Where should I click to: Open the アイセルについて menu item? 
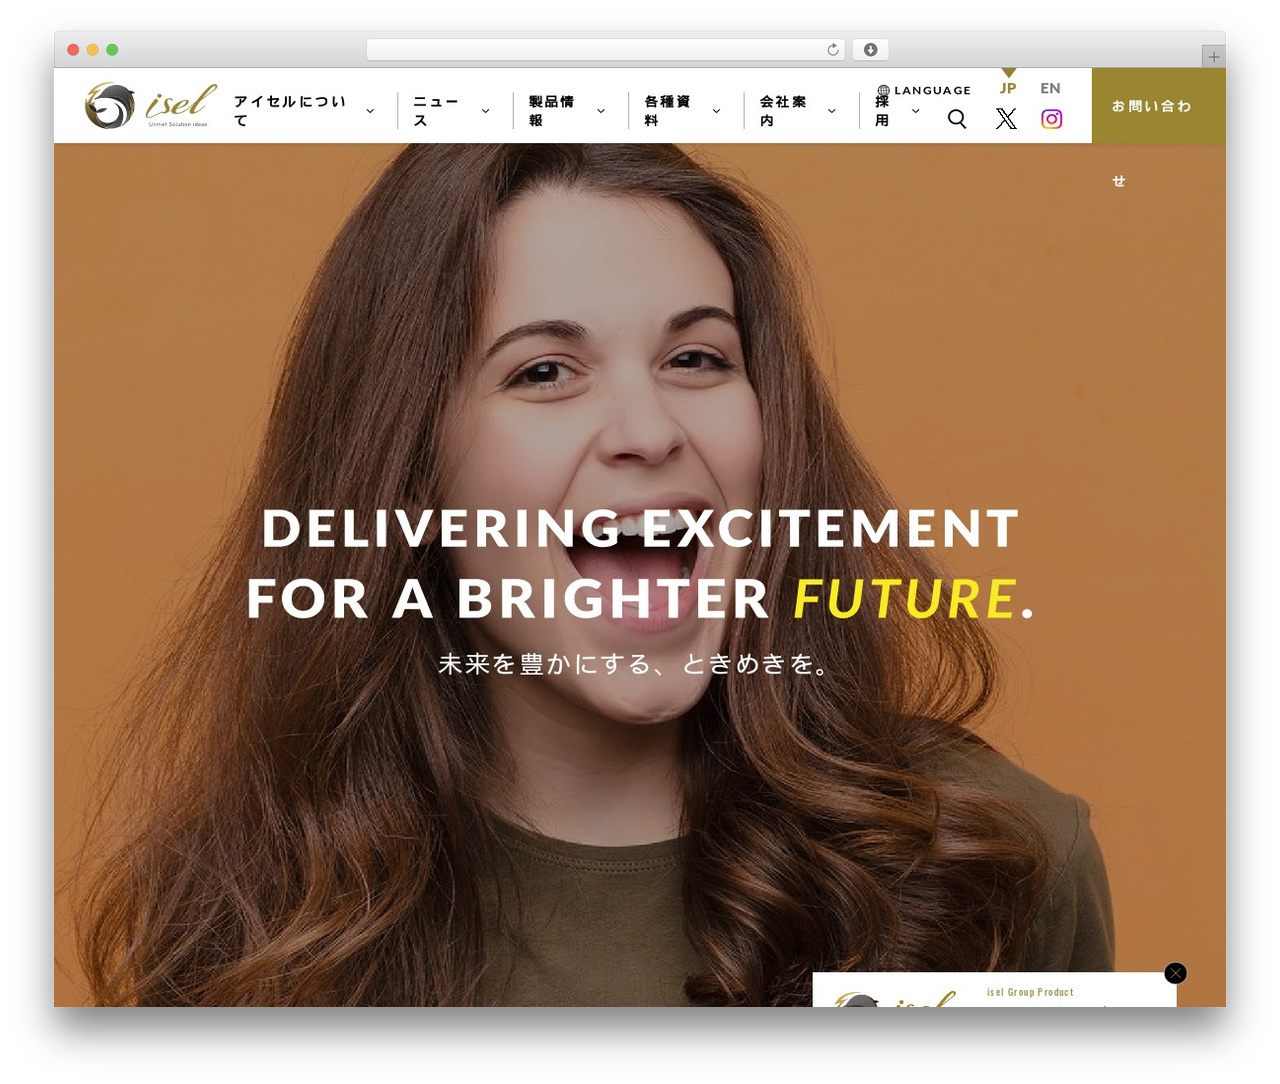point(290,111)
